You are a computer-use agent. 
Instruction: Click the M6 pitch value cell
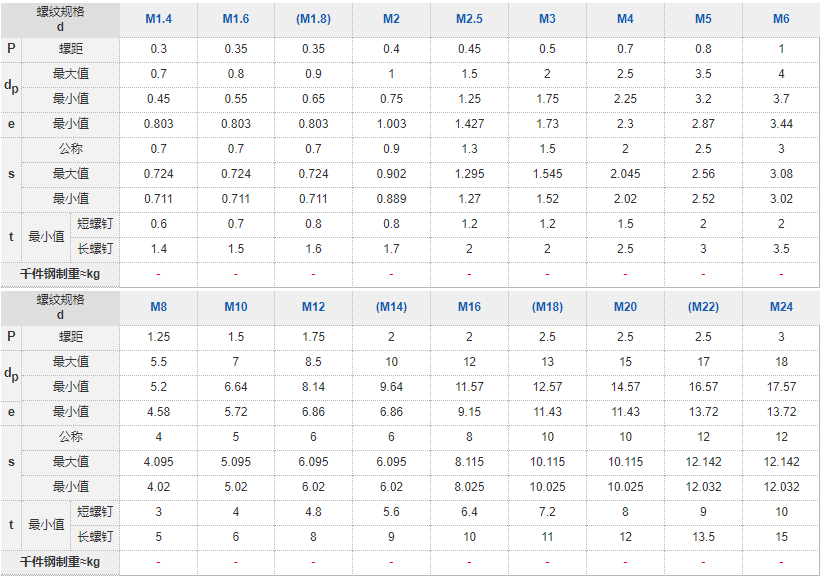(781, 49)
